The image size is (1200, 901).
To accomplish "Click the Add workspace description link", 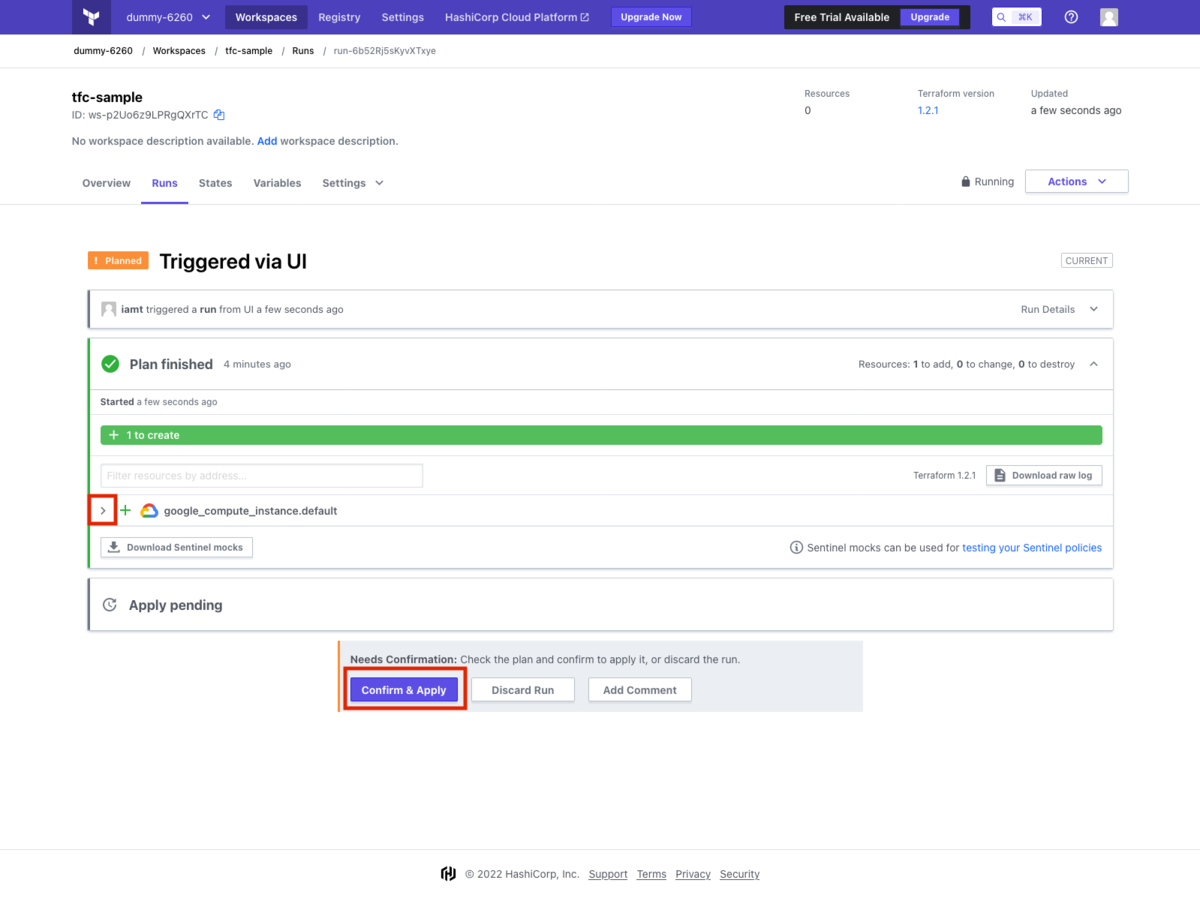I will coord(267,141).
